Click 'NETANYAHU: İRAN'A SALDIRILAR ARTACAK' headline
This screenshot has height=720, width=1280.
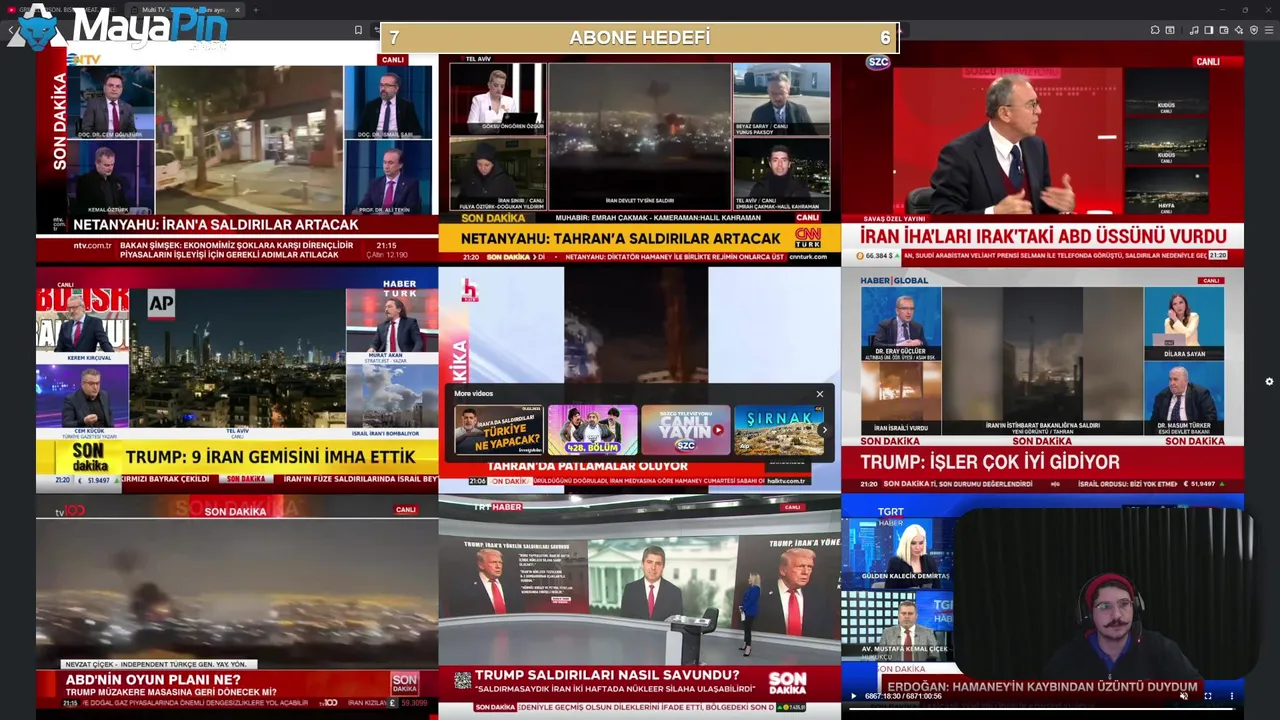coord(216,225)
